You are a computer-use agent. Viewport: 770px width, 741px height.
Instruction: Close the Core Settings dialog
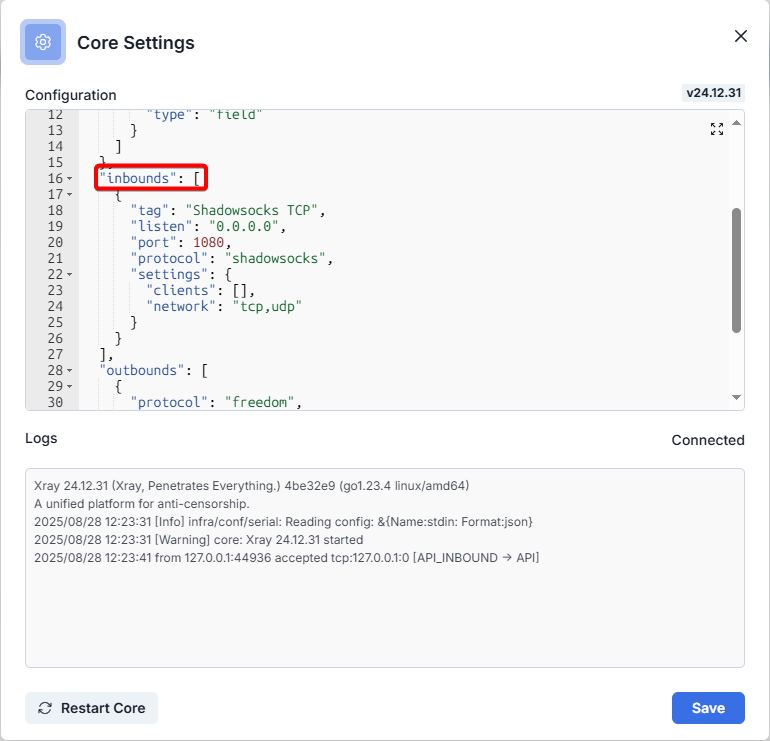point(741,36)
